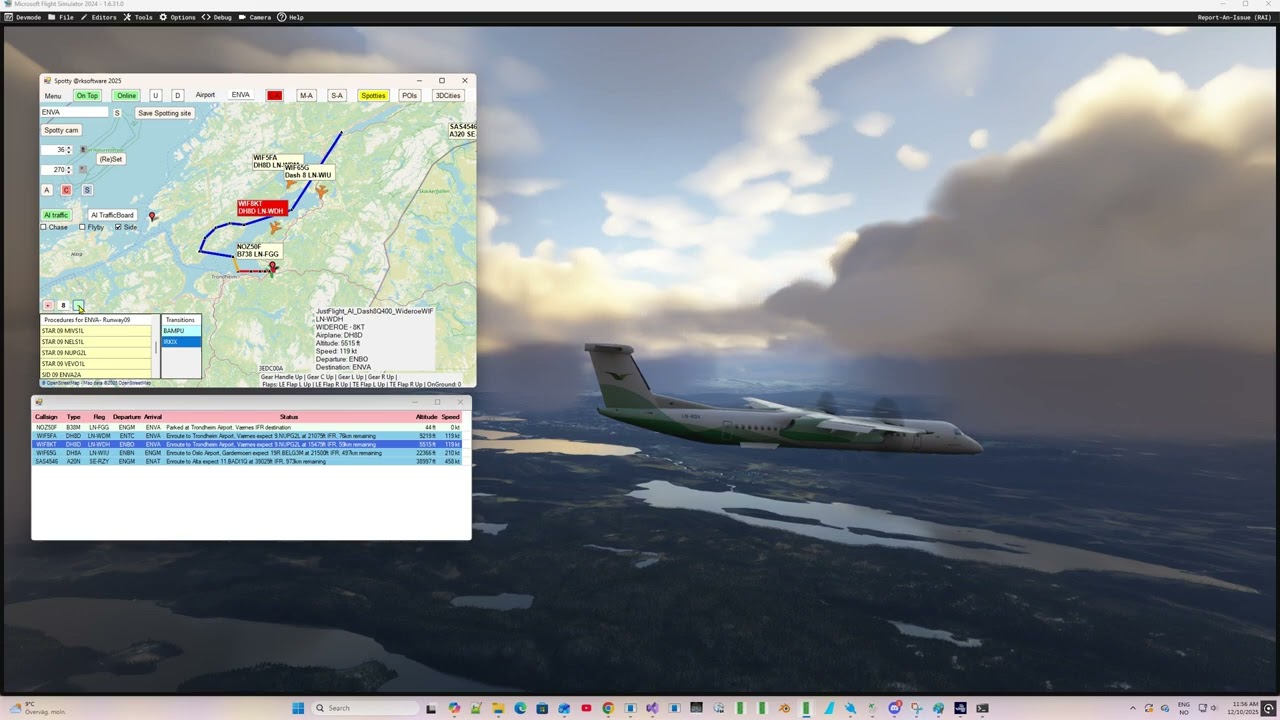Click the orange aircraft icon near WIF65G label

pos(321,191)
